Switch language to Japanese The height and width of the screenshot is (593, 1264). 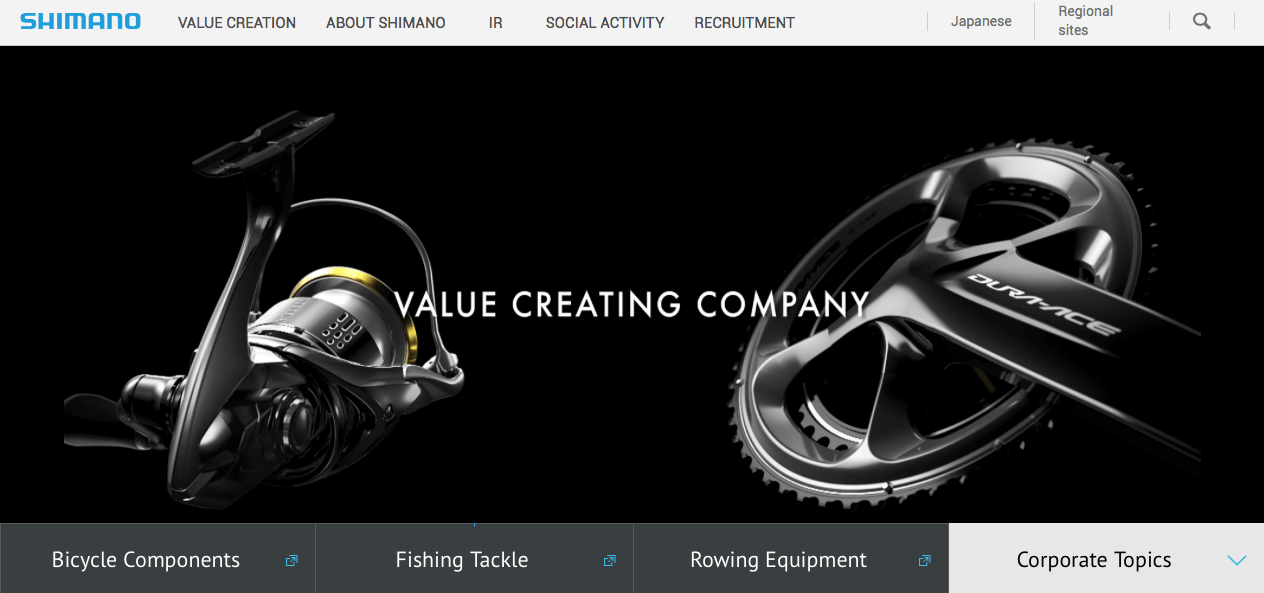tap(981, 21)
